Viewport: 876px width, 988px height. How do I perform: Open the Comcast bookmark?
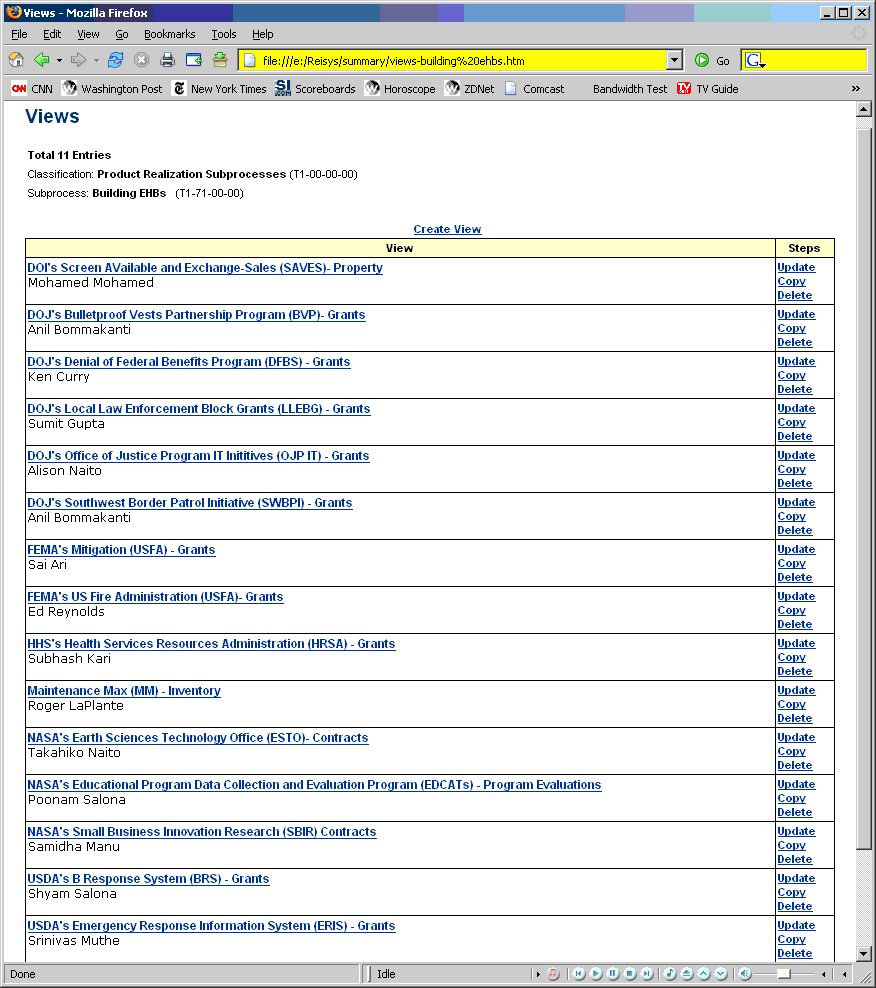pyautogui.click(x=534, y=89)
